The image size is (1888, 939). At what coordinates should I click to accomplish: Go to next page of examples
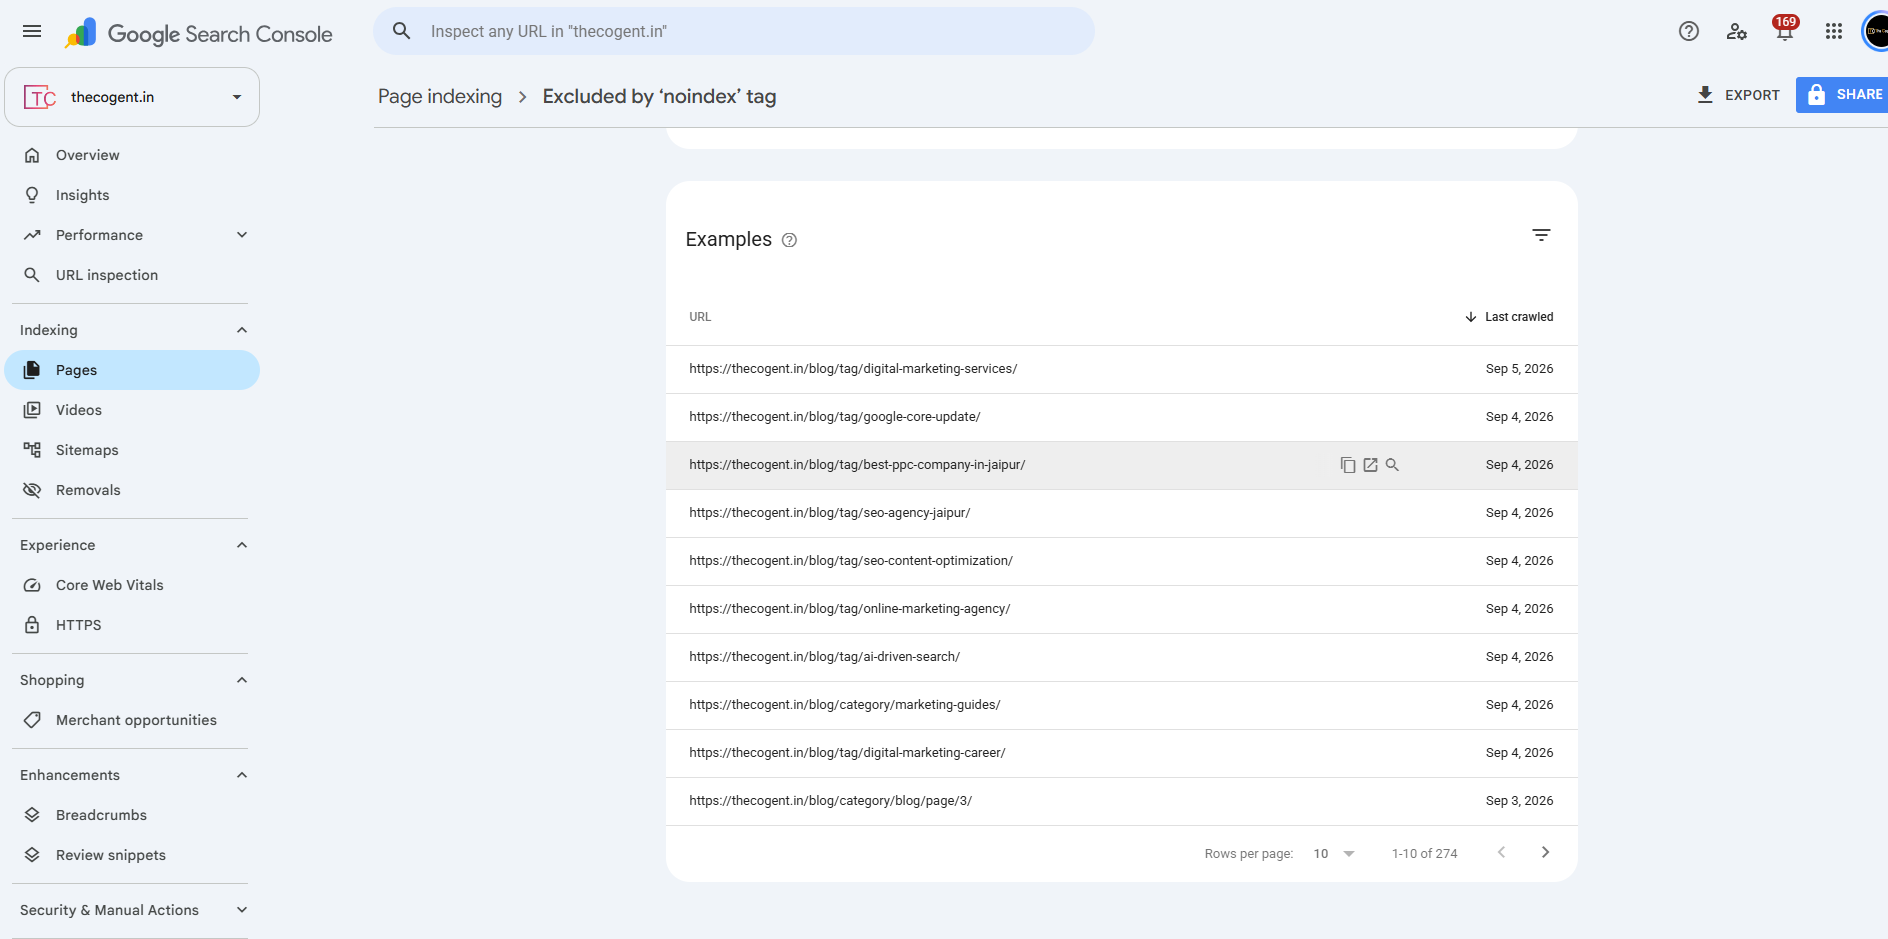click(1545, 852)
